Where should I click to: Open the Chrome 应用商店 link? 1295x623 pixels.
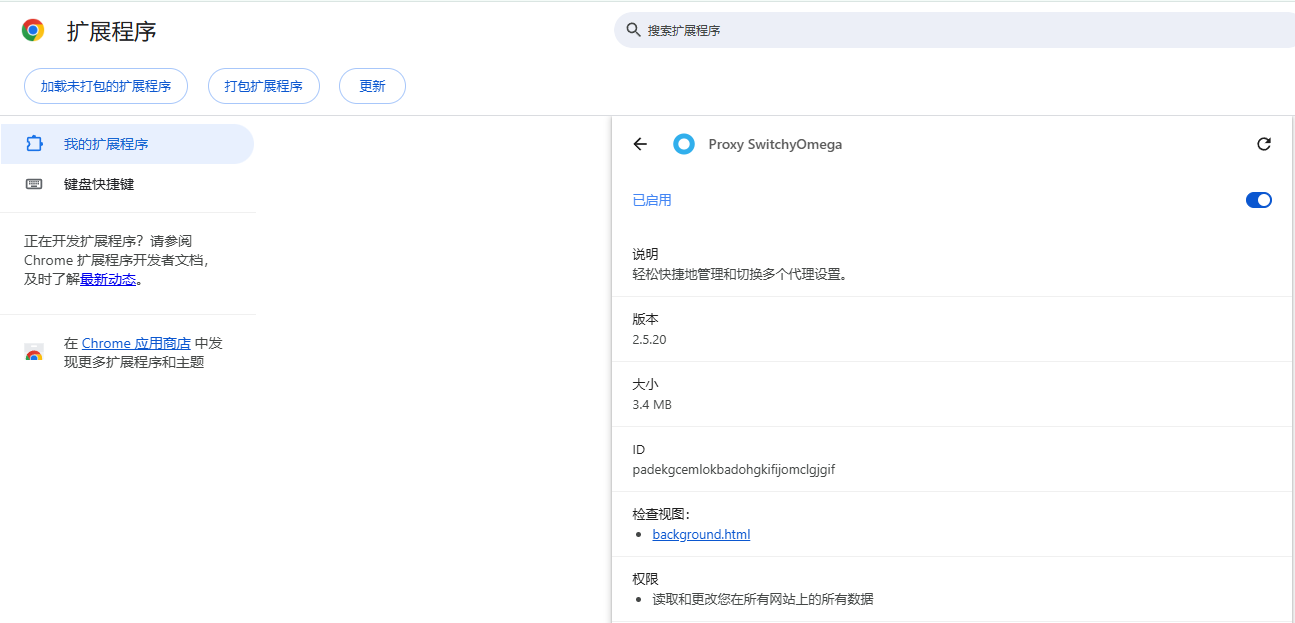click(136, 343)
